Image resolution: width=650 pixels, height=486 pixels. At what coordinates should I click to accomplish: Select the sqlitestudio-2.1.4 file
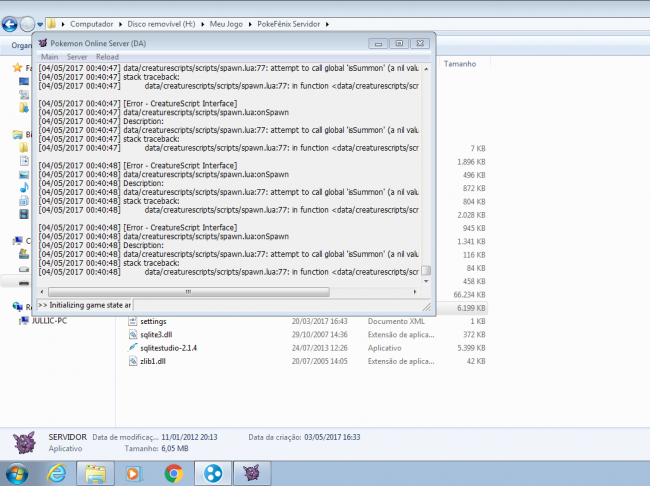168,348
